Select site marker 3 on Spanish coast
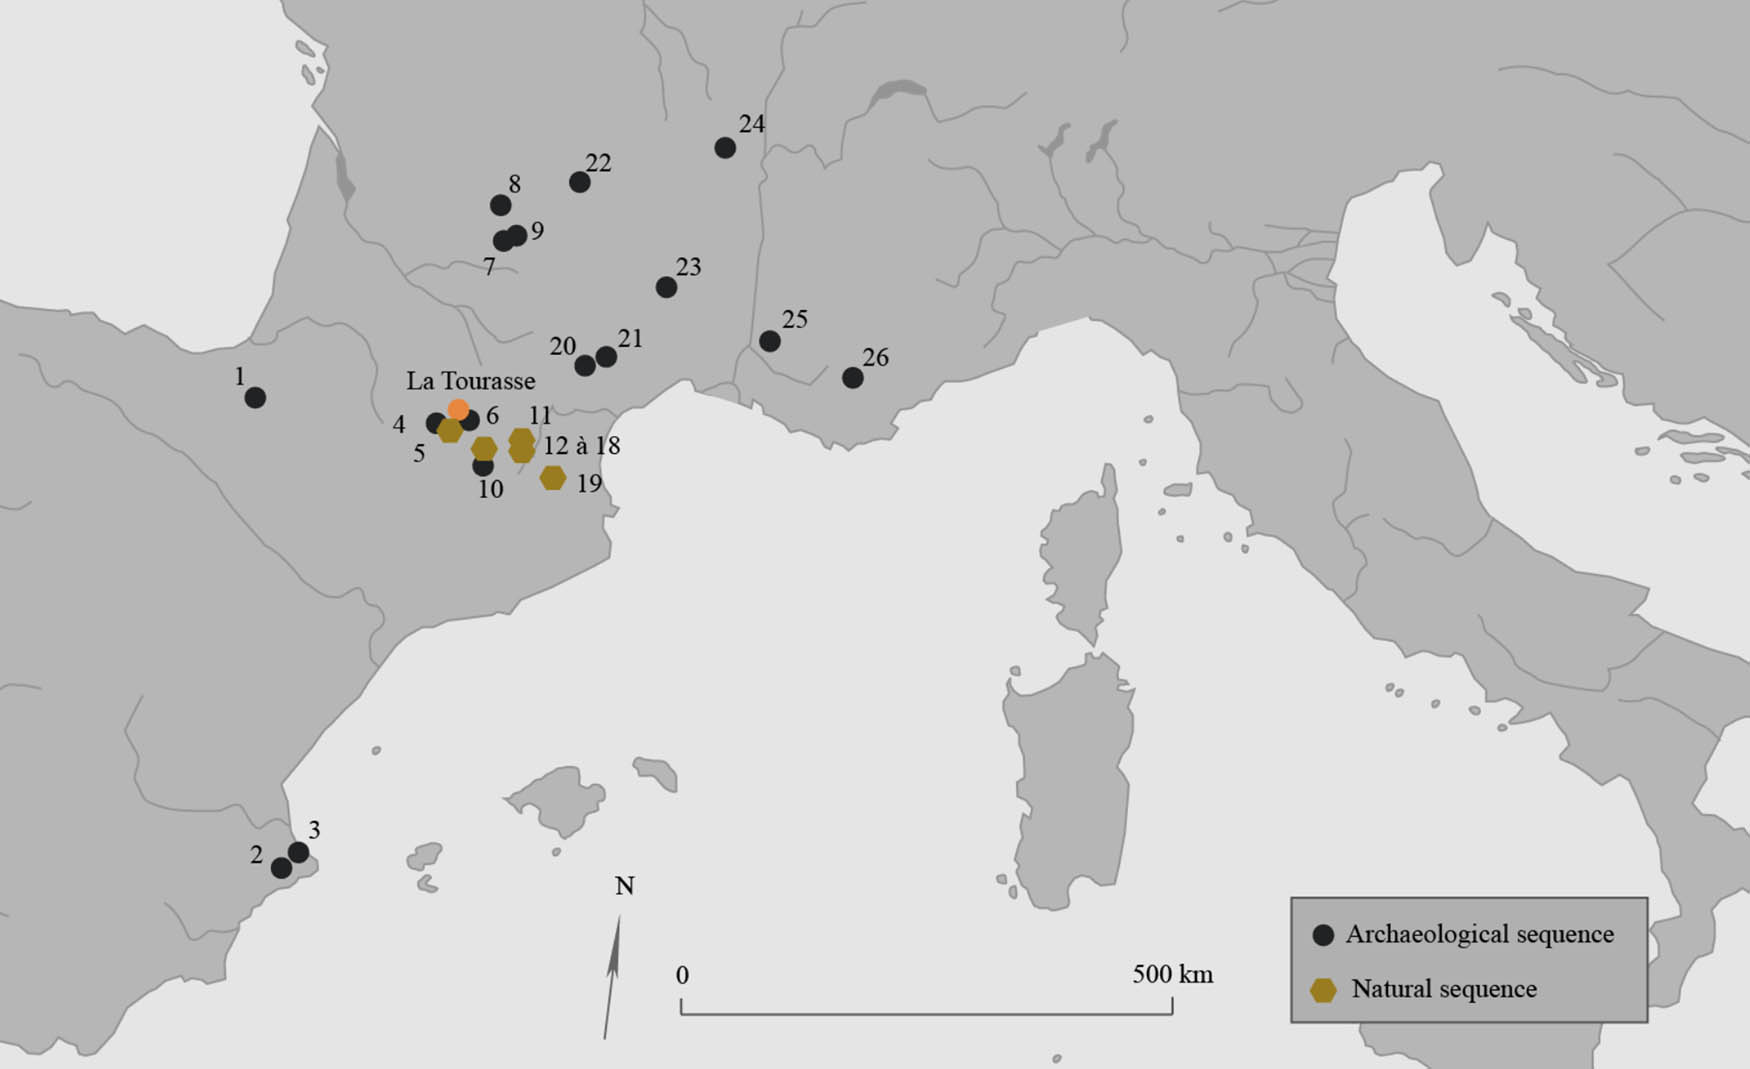 [298, 852]
